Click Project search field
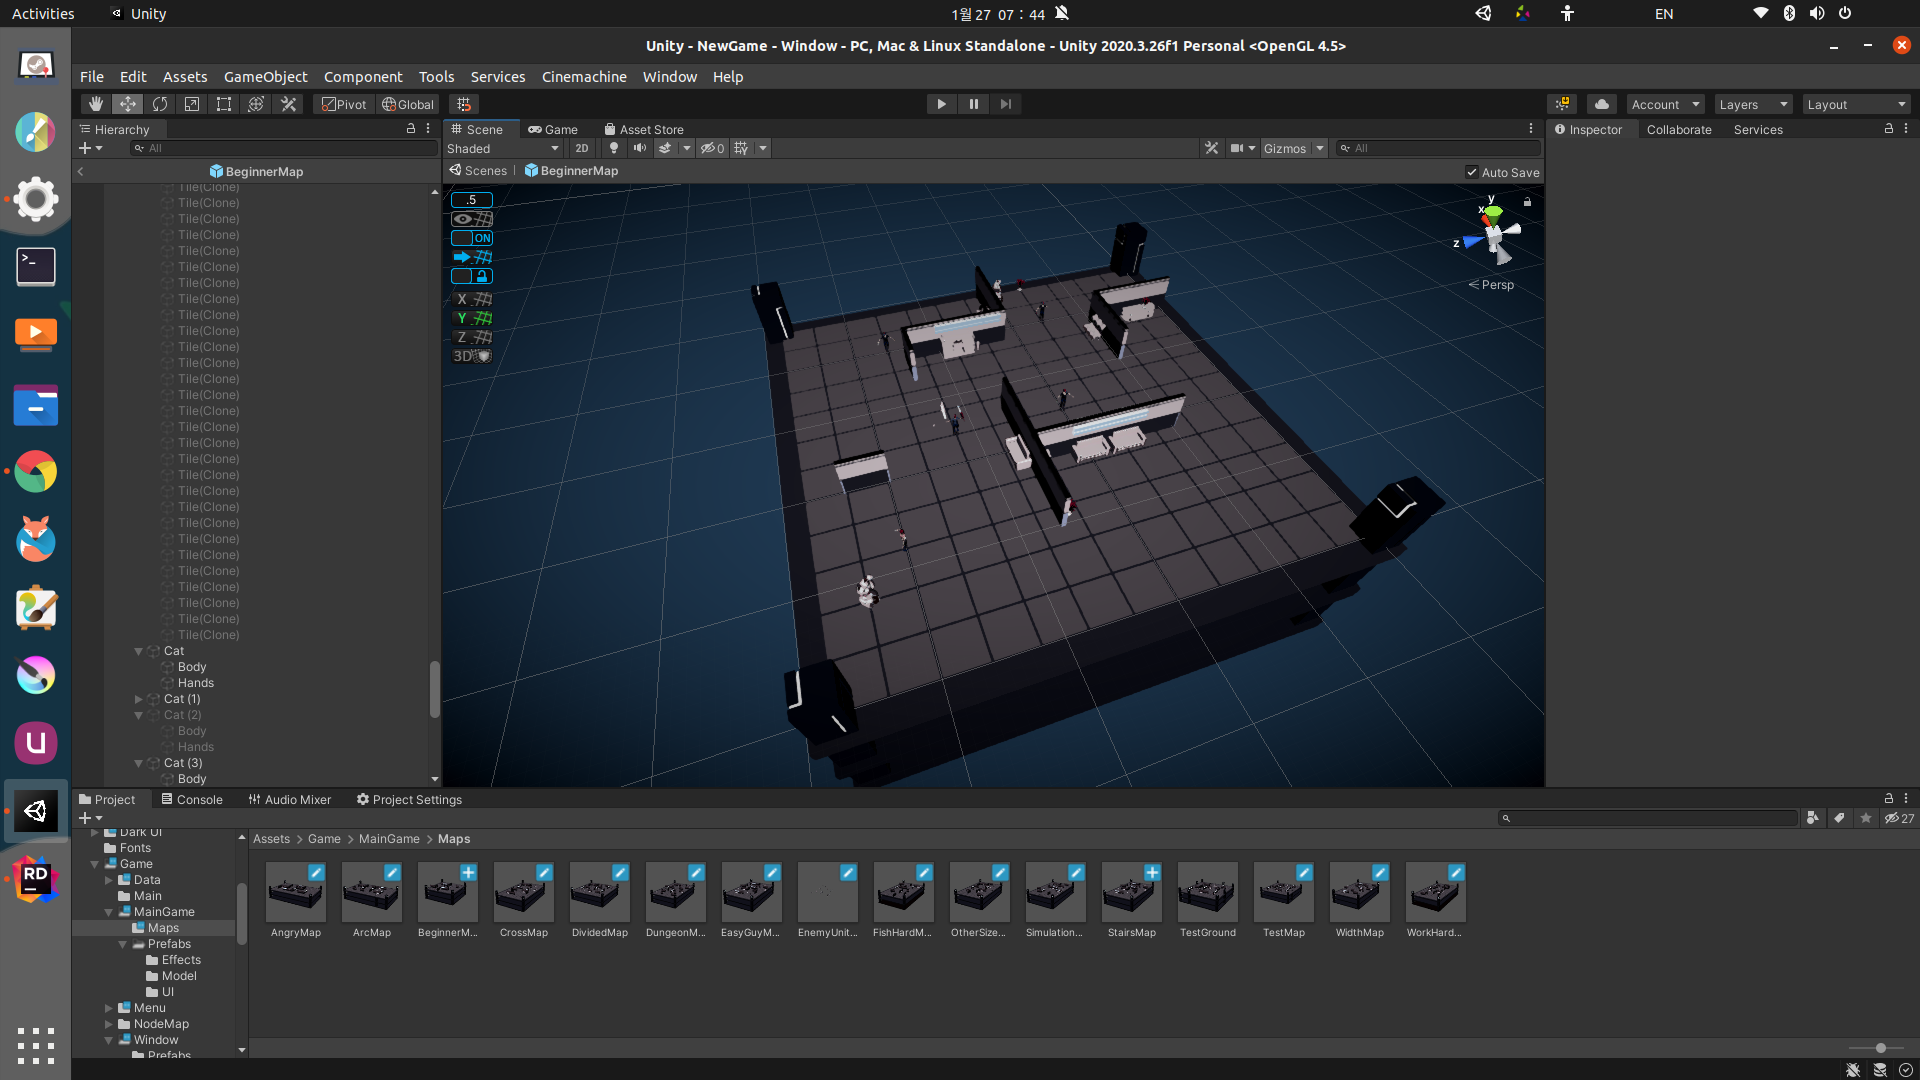Screen dimensions: 1920x1080 coord(1648,818)
